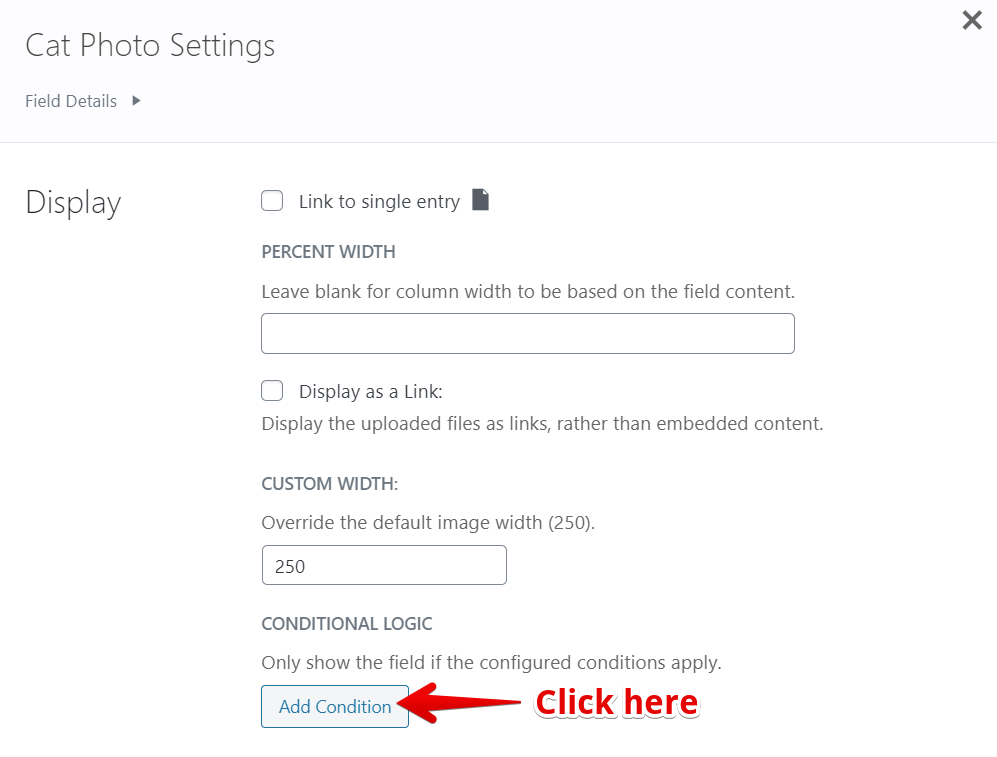Click the Field Details label text
Image resolution: width=997 pixels, height=757 pixels.
pyautogui.click(x=71, y=101)
